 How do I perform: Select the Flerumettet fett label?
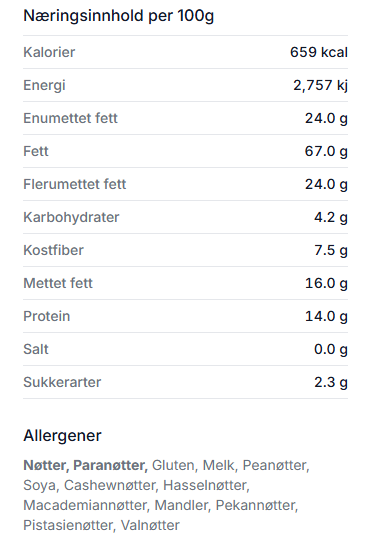tap(75, 184)
